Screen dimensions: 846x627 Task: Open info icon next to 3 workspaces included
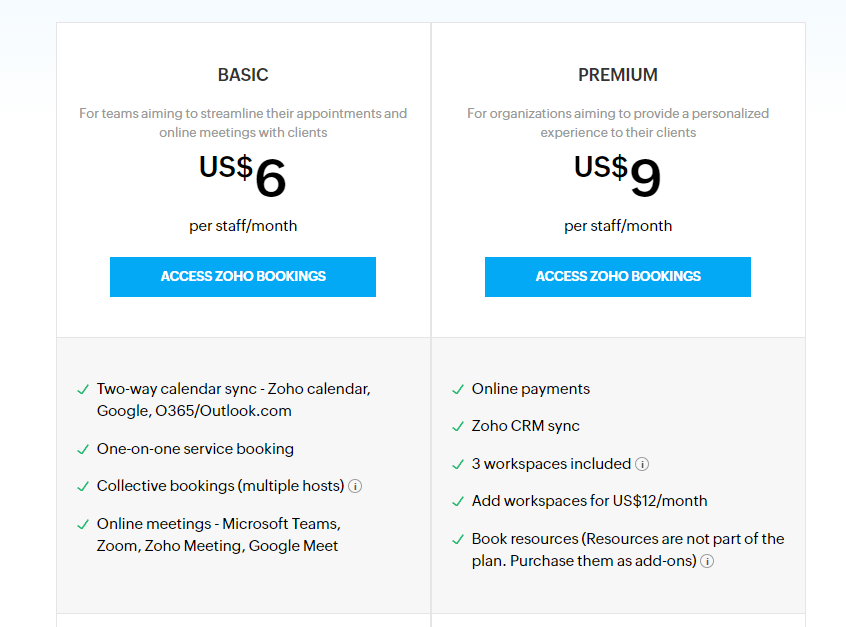pyautogui.click(x=642, y=464)
